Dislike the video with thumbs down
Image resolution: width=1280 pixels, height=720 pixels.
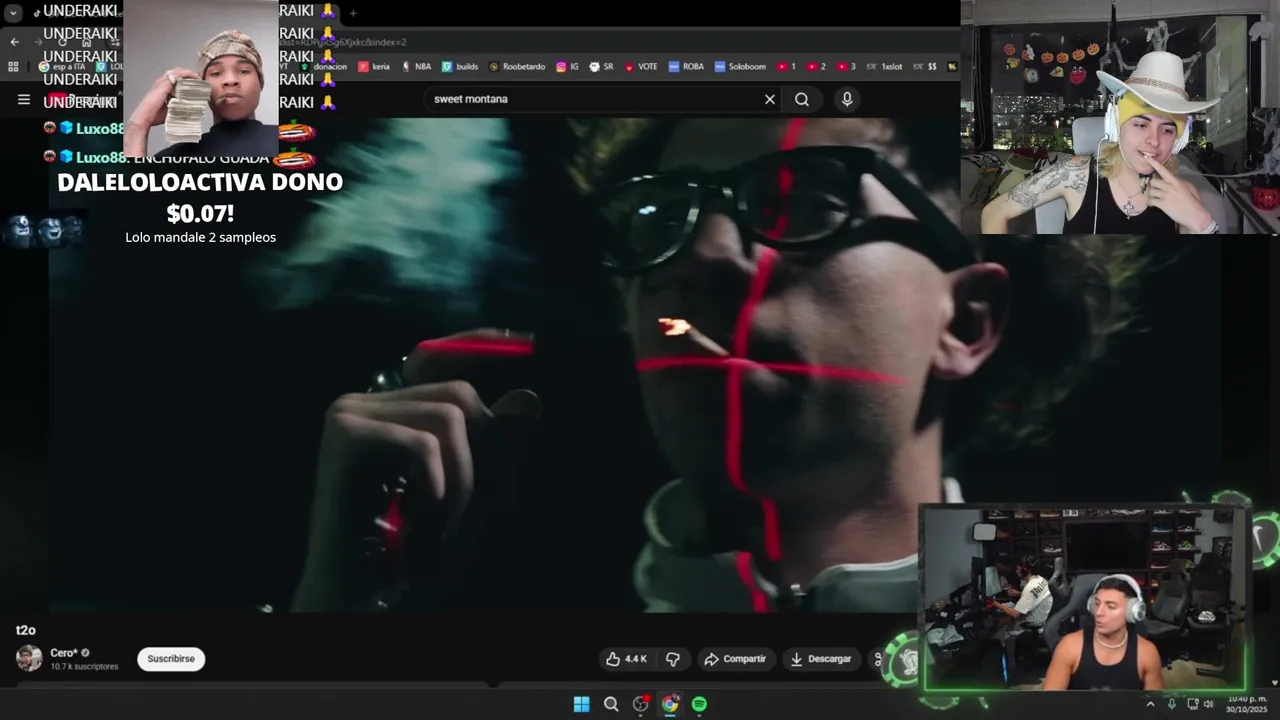tap(673, 659)
